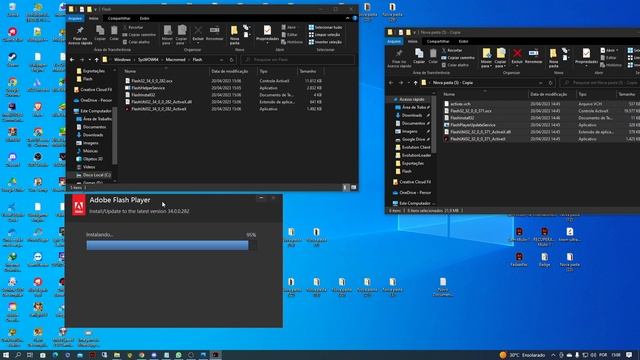Select Discord desktop icon
Image resolution: width=640 pixels, height=360 pixels.
point(13,159)
